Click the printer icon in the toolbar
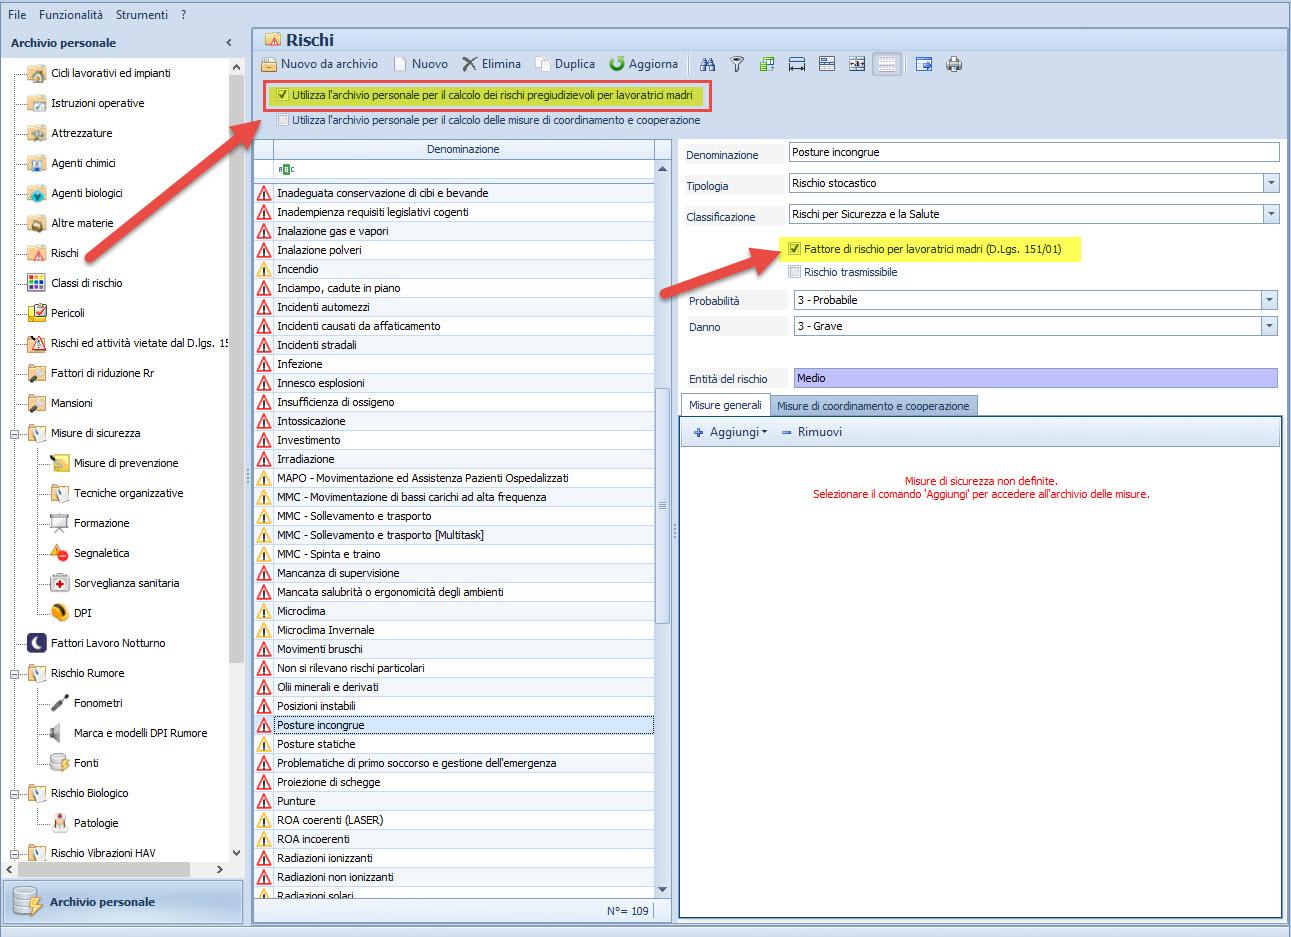 click(954, 64)
